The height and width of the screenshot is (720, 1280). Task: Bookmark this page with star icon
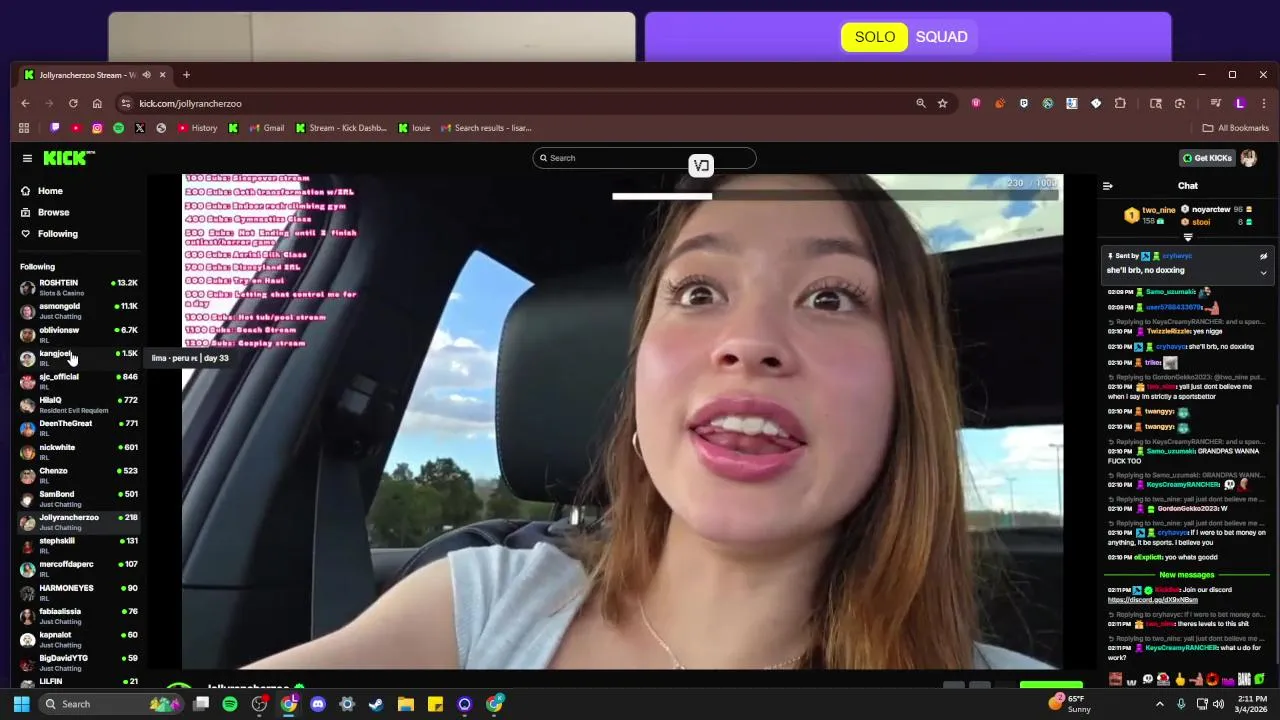942,103
